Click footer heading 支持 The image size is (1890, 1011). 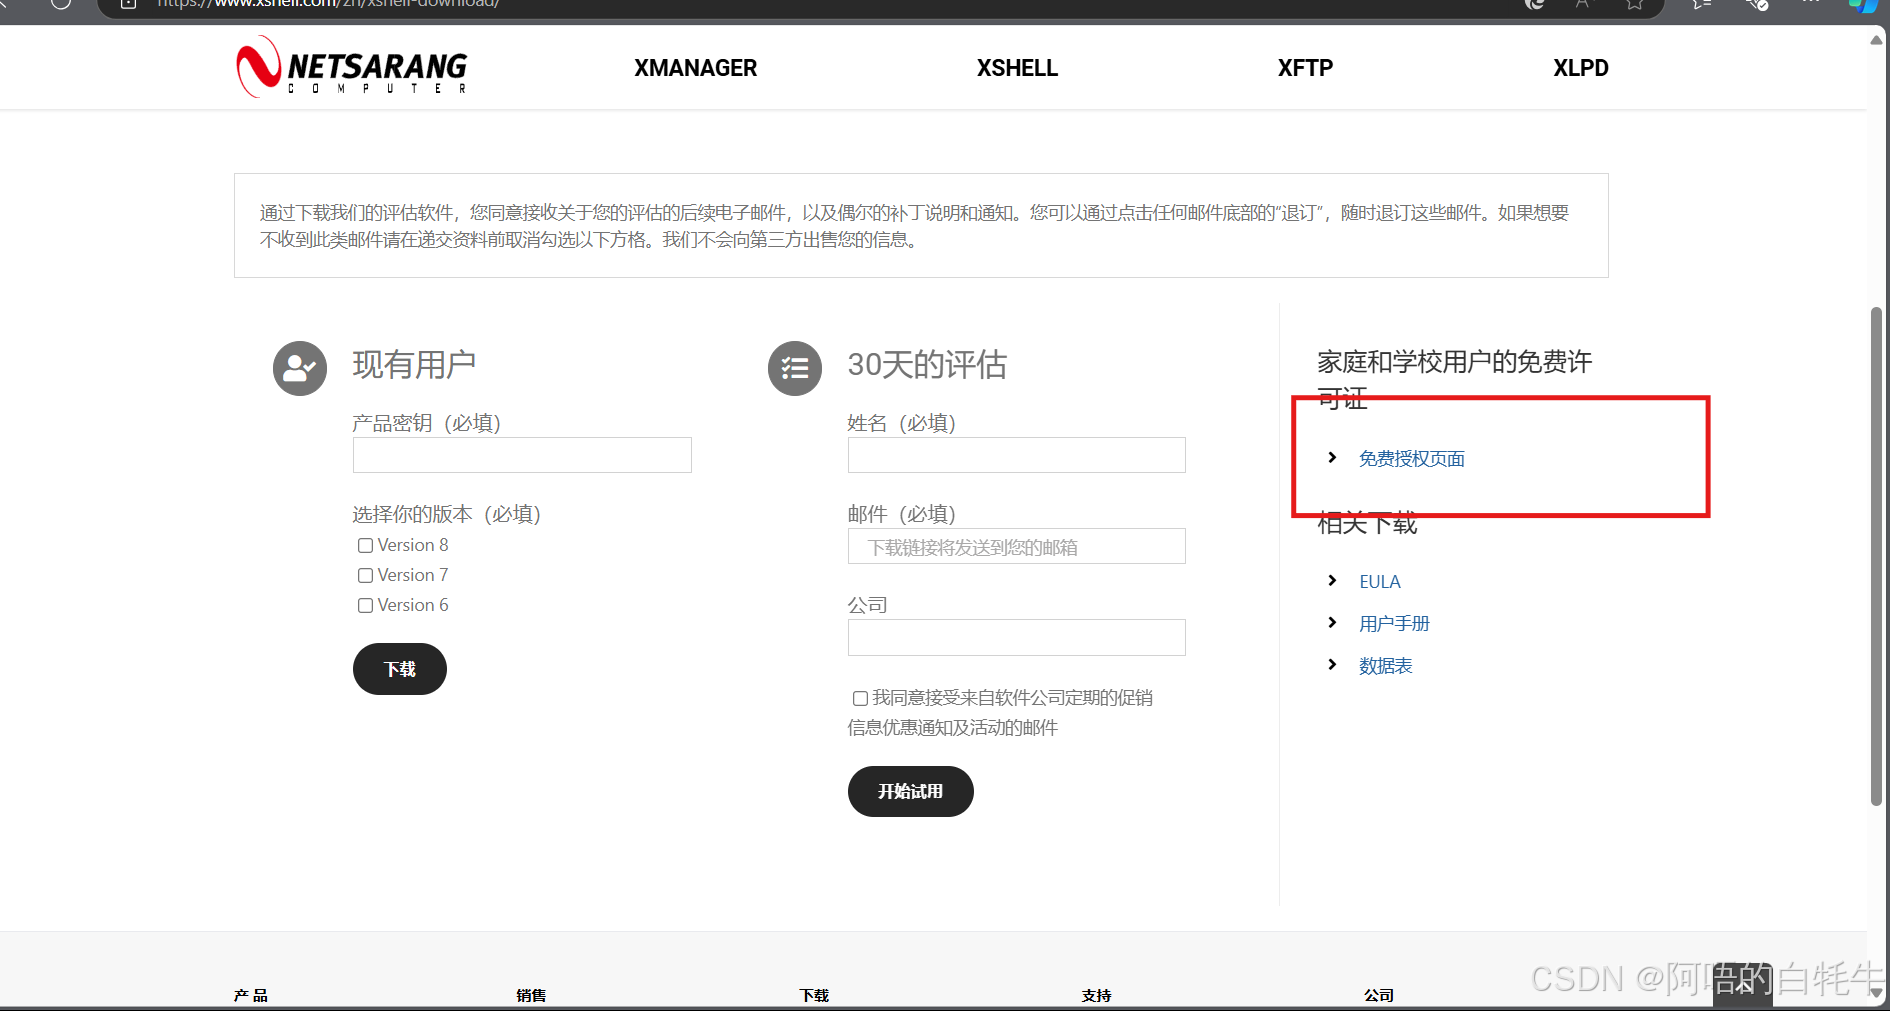tap(1096, 995)
